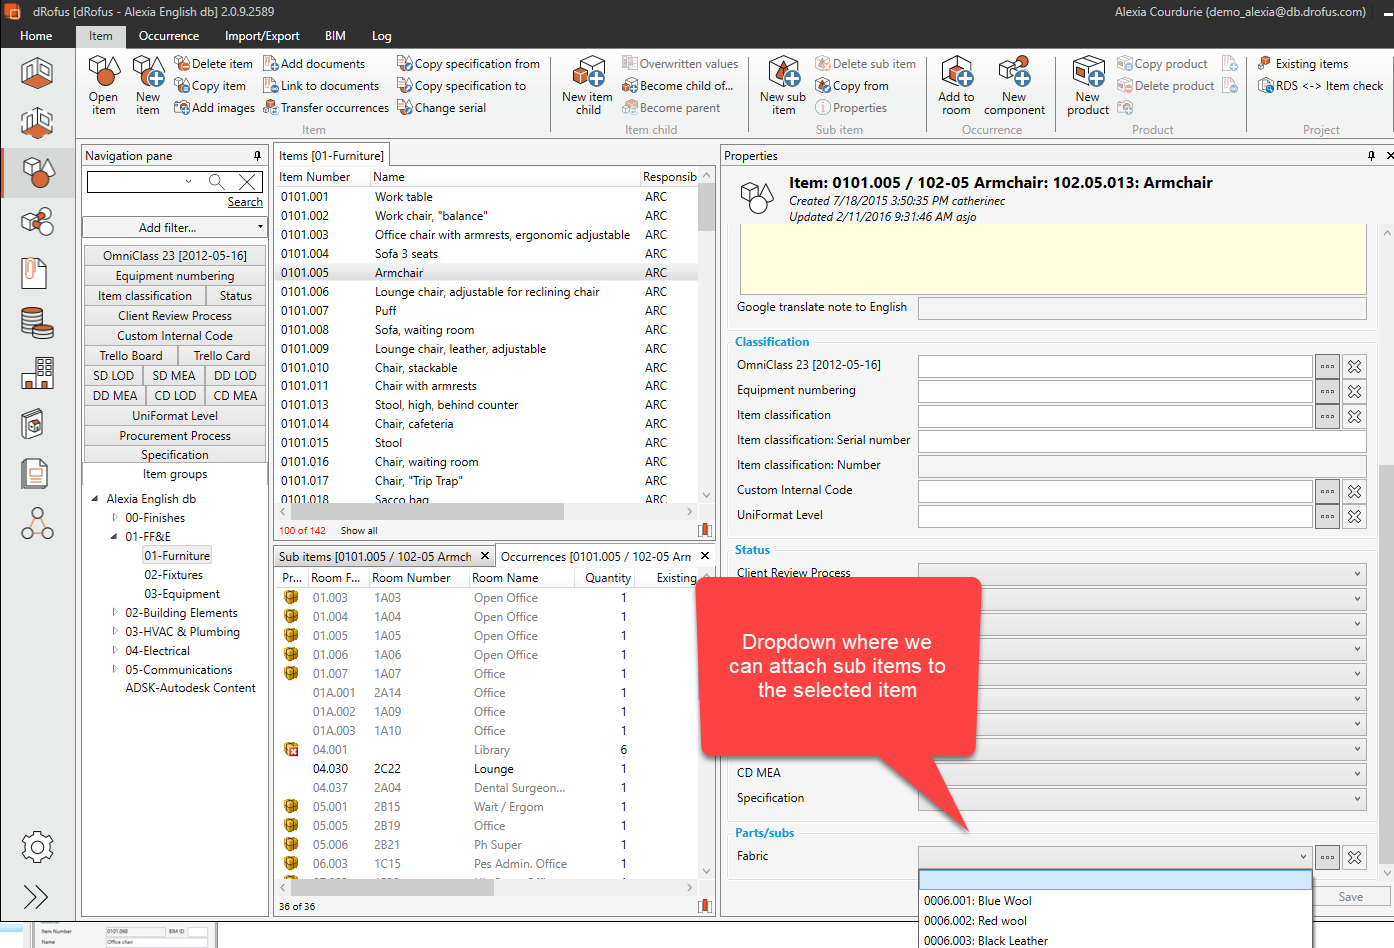1394x948 pixels.
Task: Open the Add filter dropdown
Action: click(x=174, y=228)
